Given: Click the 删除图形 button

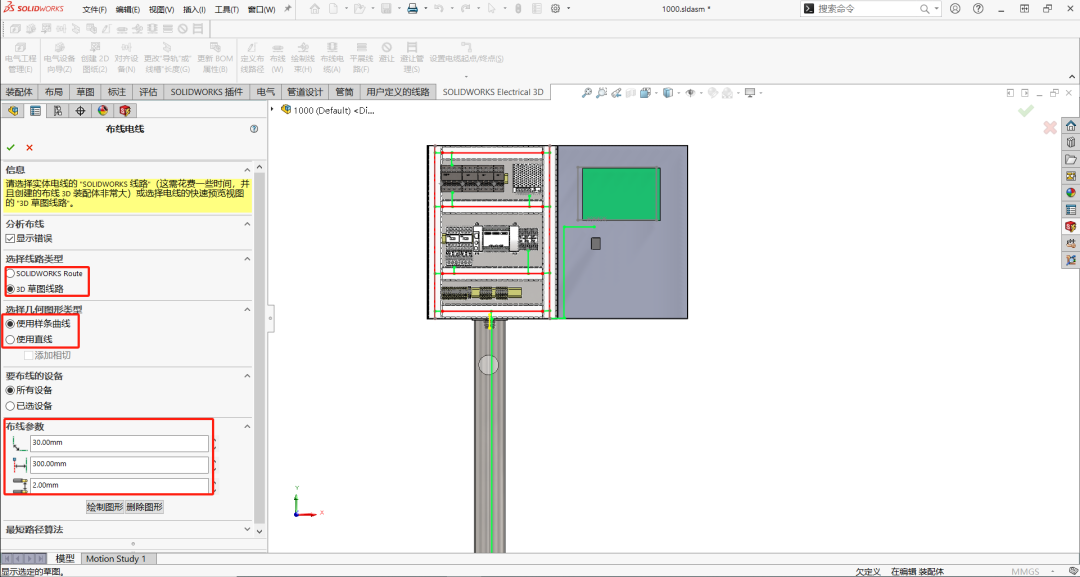Looking at the screenshot, I should tap(145, 507).
